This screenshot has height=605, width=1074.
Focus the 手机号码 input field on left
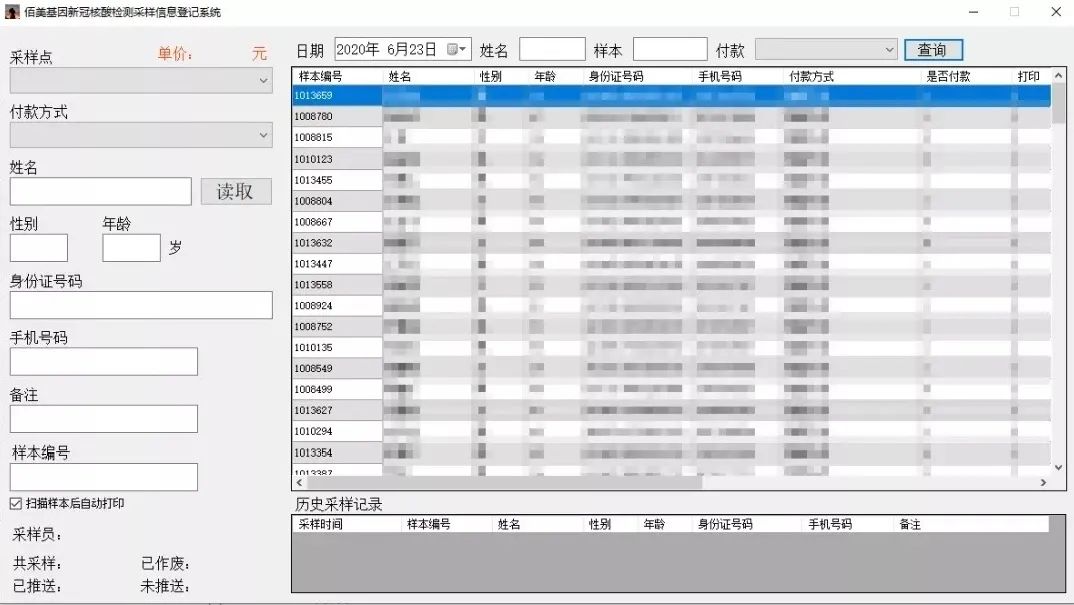click(x=104, y=362)
